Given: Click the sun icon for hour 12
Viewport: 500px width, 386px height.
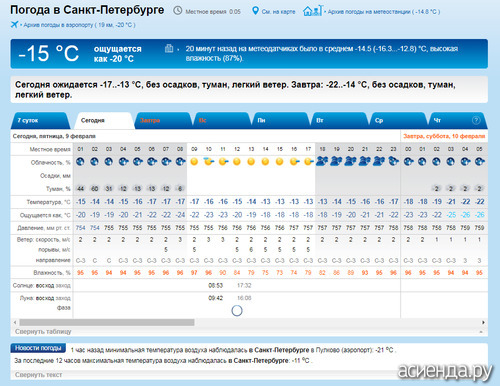Looking at the screenshot, I should [237, 162].
